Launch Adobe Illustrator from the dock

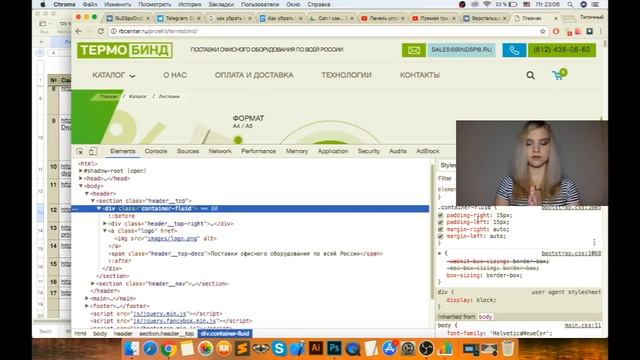coord(316,348)
